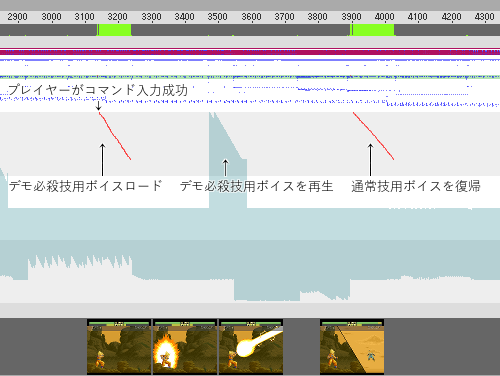Open thumbnail of Goku firing energy beam
The image size is (500, 376).
point(251,347)
